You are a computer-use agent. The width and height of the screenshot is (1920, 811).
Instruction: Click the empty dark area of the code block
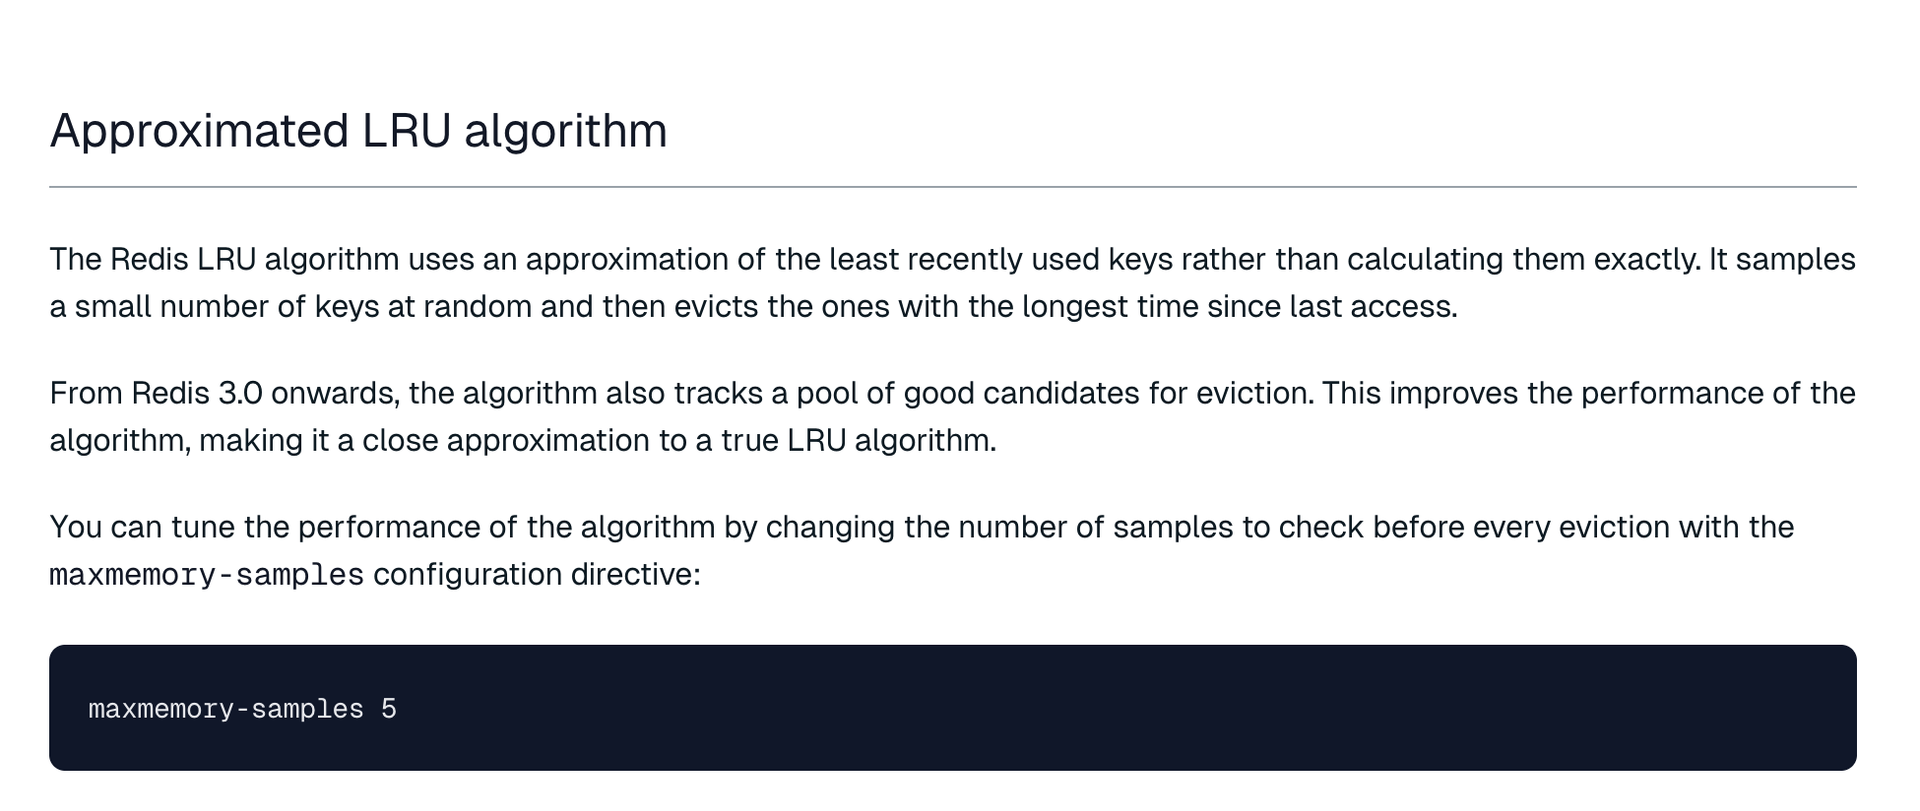[x=1100, y=708]
